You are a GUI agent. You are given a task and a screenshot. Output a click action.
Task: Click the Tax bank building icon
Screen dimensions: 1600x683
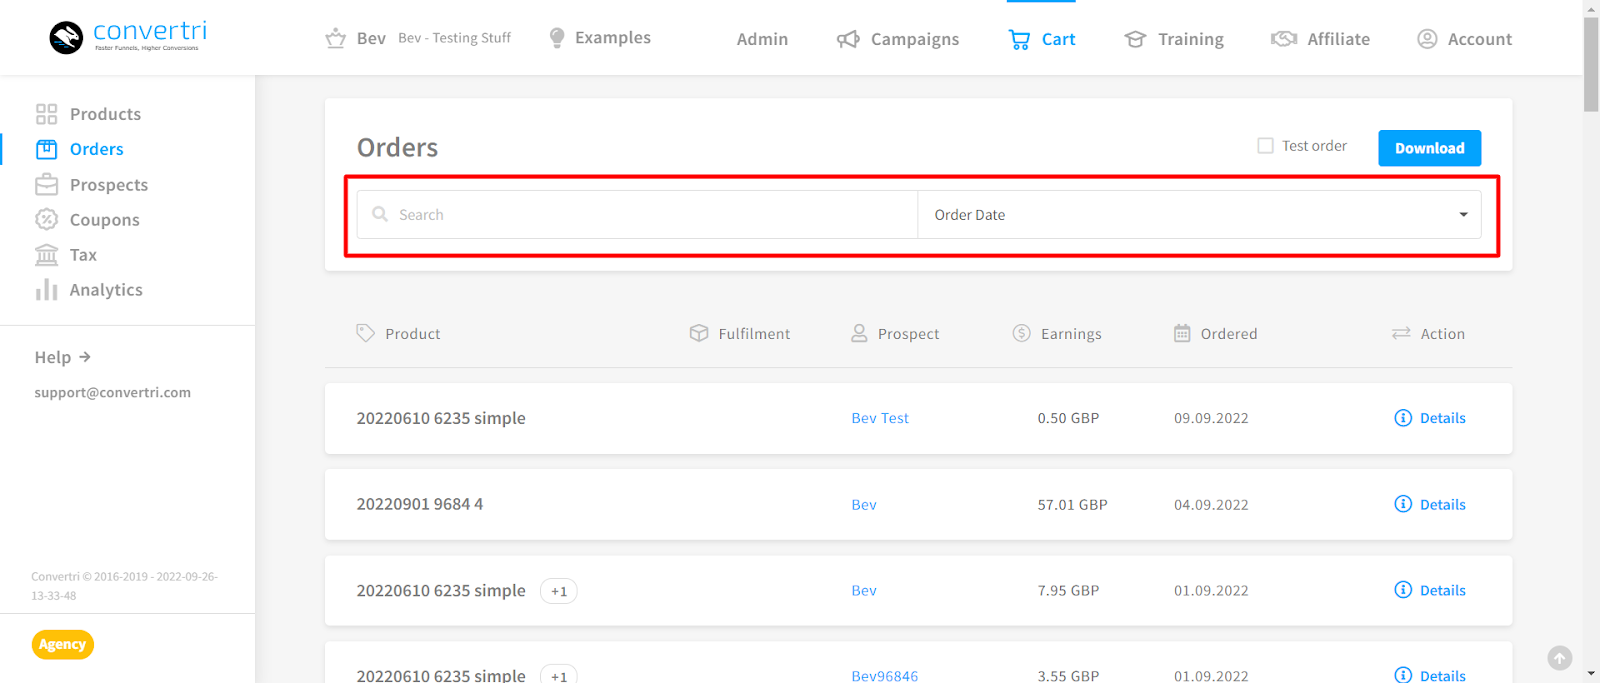click(x=46, y=255)
